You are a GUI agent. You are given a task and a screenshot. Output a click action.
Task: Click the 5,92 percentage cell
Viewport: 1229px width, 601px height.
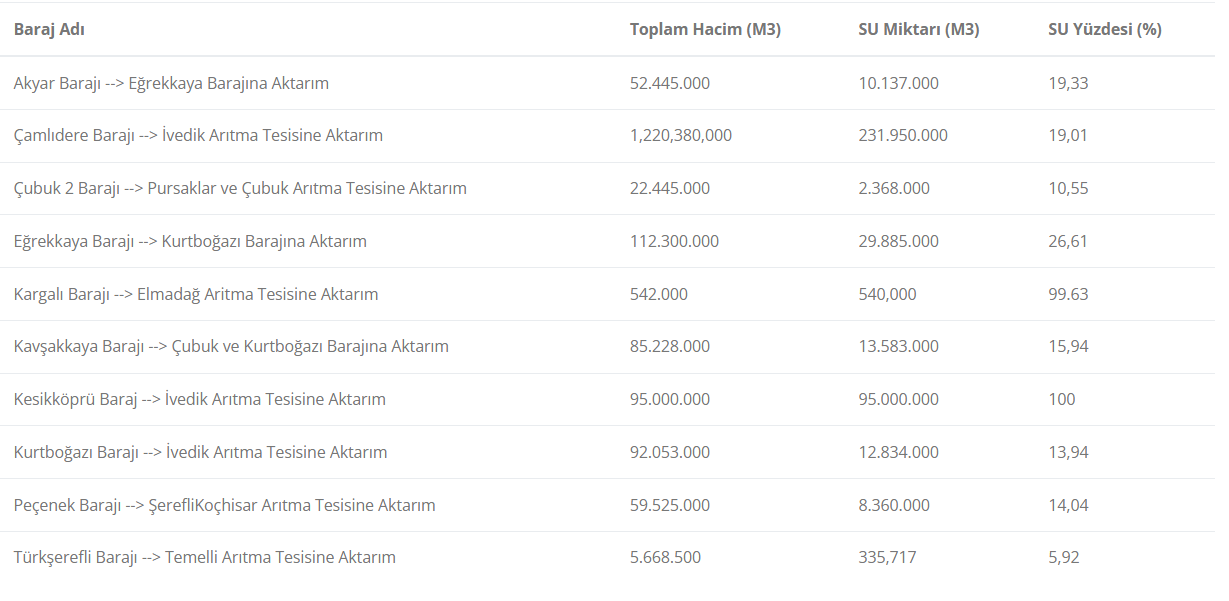coord(1064,557)
